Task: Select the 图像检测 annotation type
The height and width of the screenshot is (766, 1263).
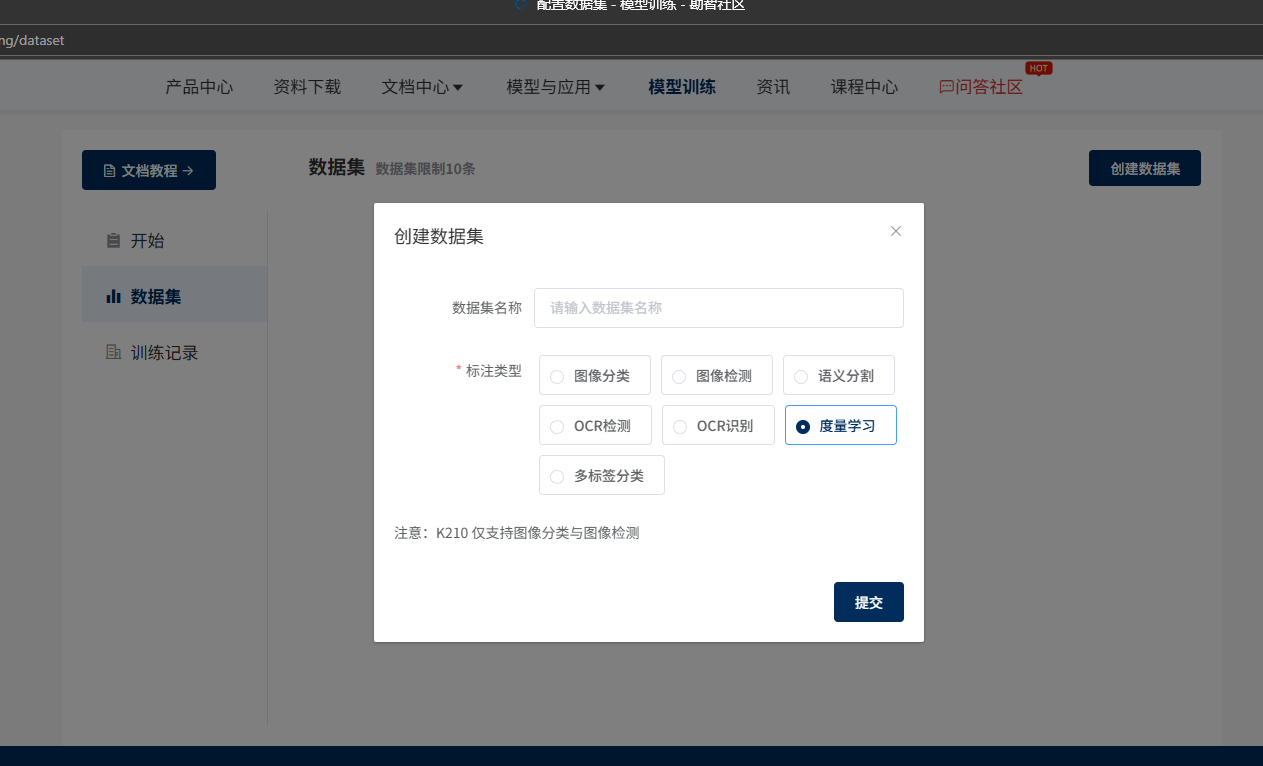Action: [x=679, y=376]
